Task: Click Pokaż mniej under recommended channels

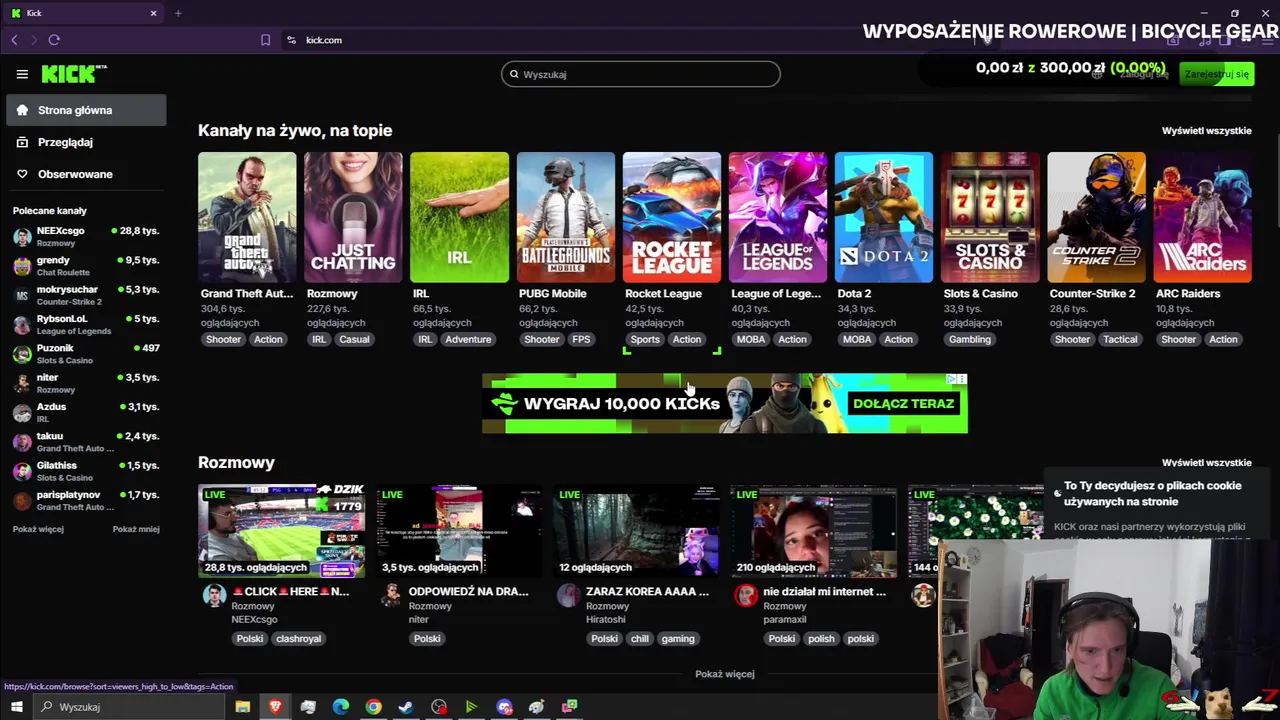Action: click(136, 529)
